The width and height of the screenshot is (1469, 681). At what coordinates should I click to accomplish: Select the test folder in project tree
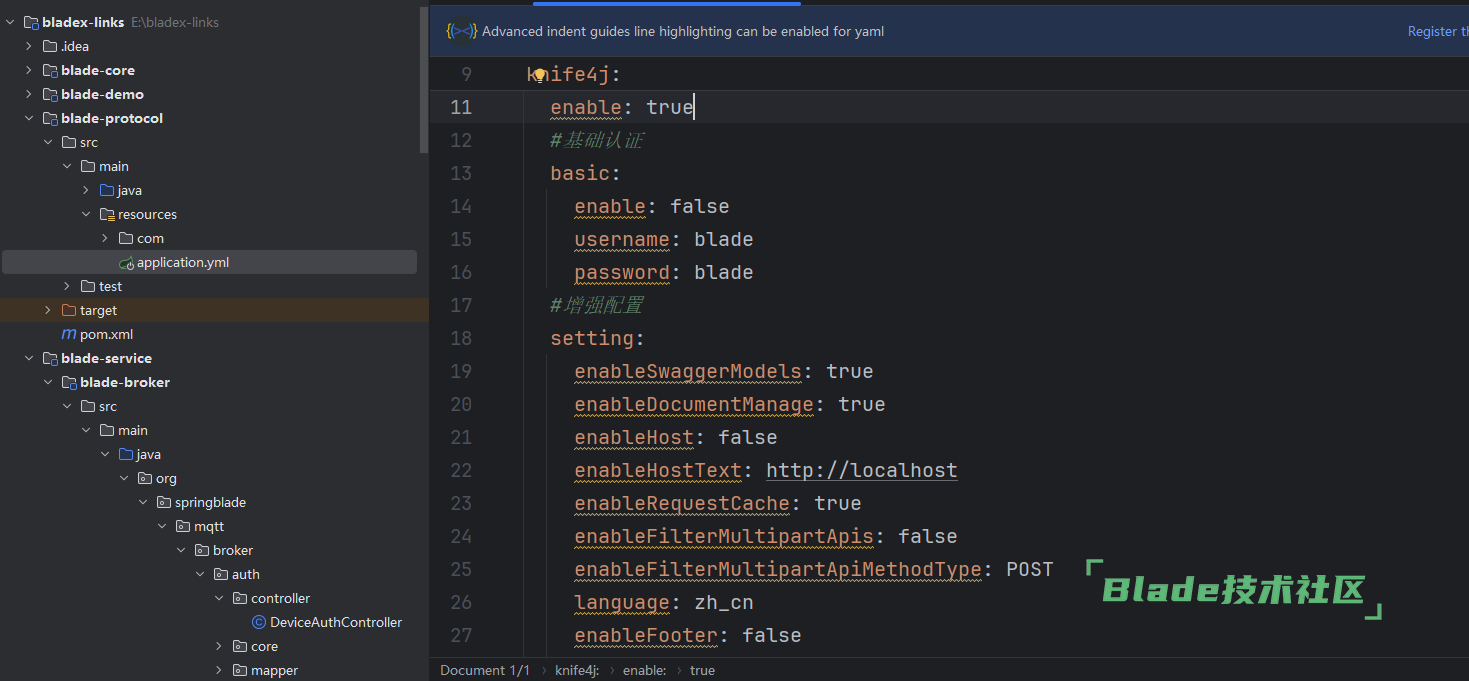click(110, 287)
